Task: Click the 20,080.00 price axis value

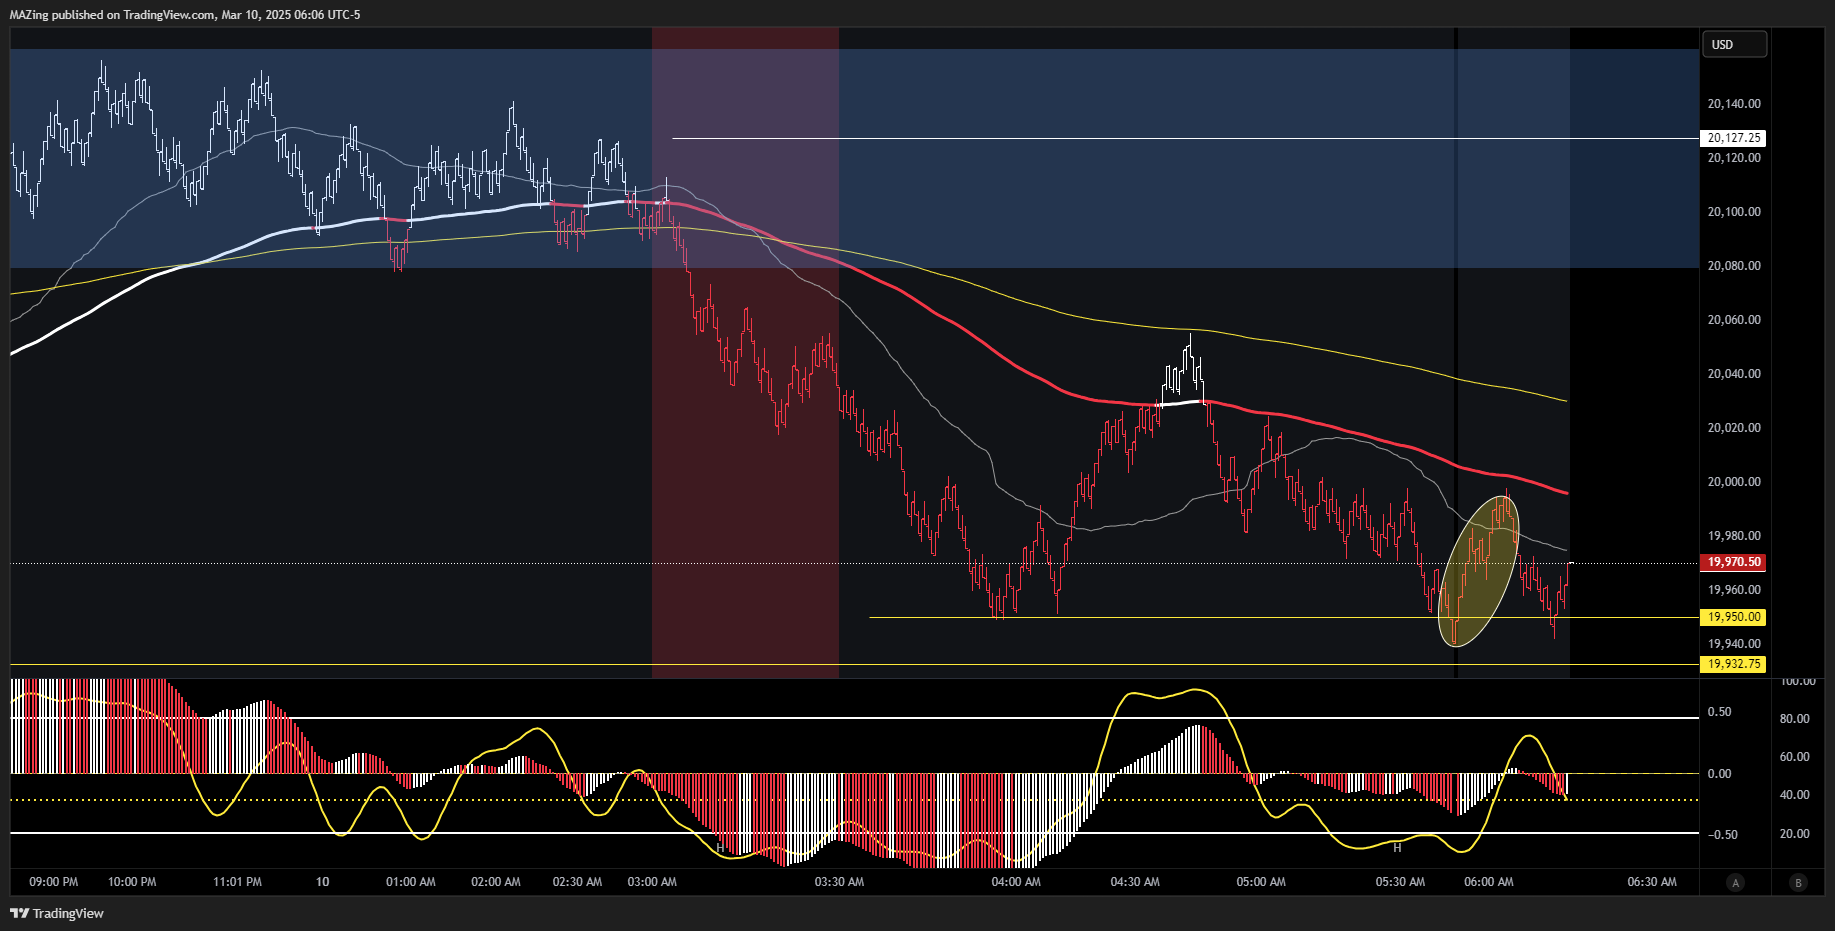Action: tap(1734, 266)
